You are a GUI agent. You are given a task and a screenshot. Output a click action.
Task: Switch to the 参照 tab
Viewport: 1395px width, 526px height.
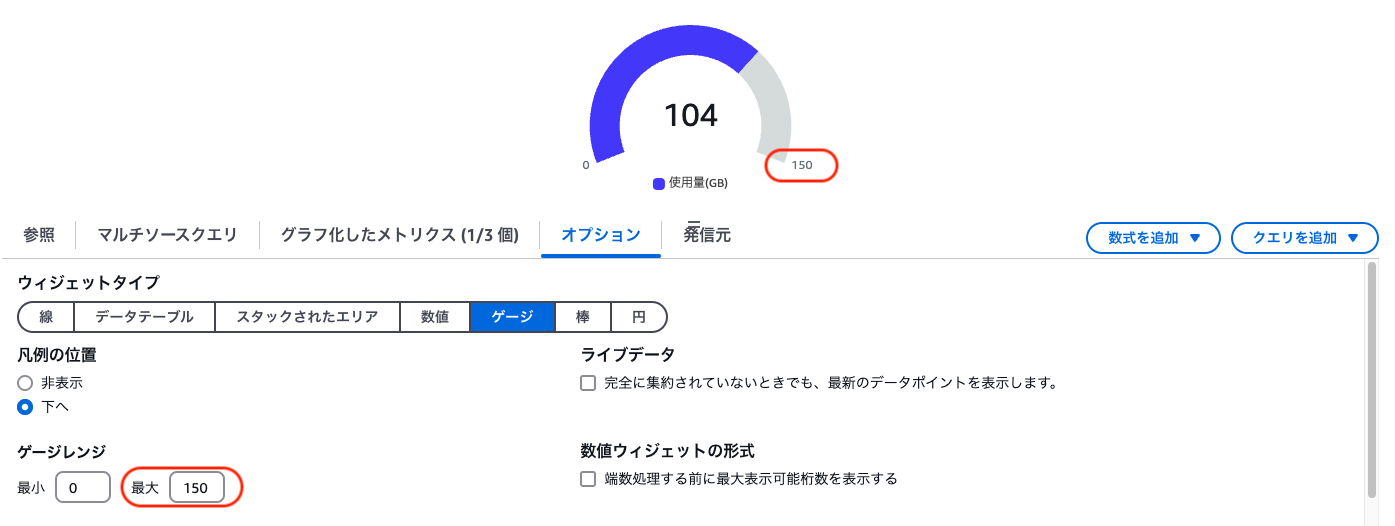[39, 235]
